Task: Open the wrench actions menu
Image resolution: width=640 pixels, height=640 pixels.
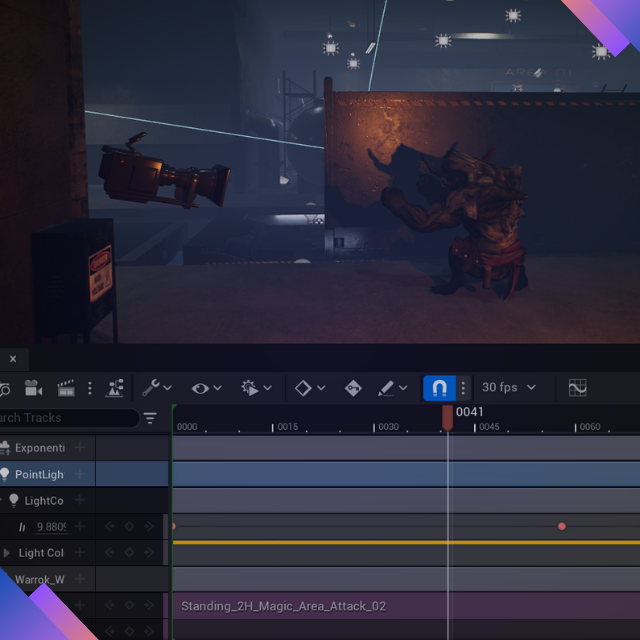Action: click(156, 388)
